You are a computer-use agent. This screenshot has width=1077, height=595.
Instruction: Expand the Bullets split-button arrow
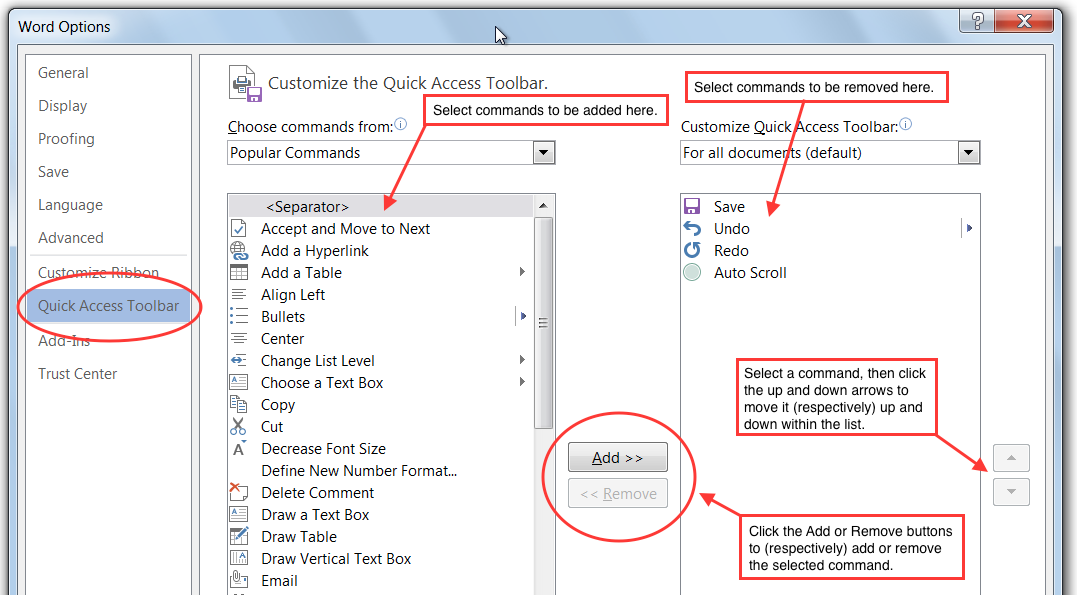523,316
